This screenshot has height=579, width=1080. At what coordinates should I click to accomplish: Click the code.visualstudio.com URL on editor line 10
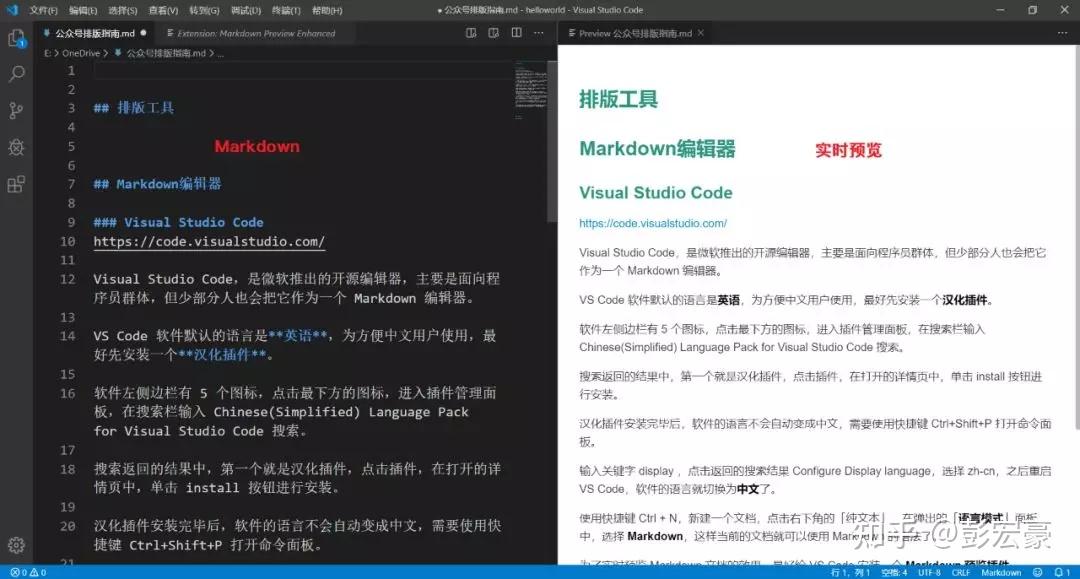pyautogui.click(x=209, y=242)
